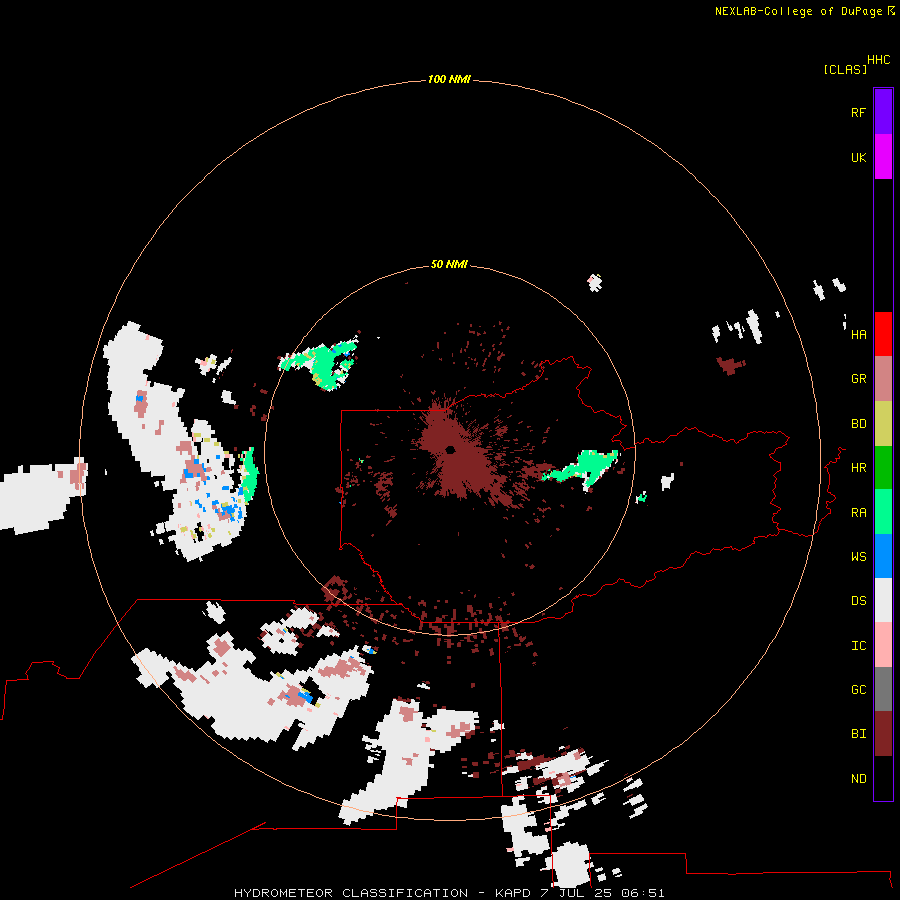900x900 pixels.
Task: Select the DS white legend swatch
Action: click(x=883, y=600)
